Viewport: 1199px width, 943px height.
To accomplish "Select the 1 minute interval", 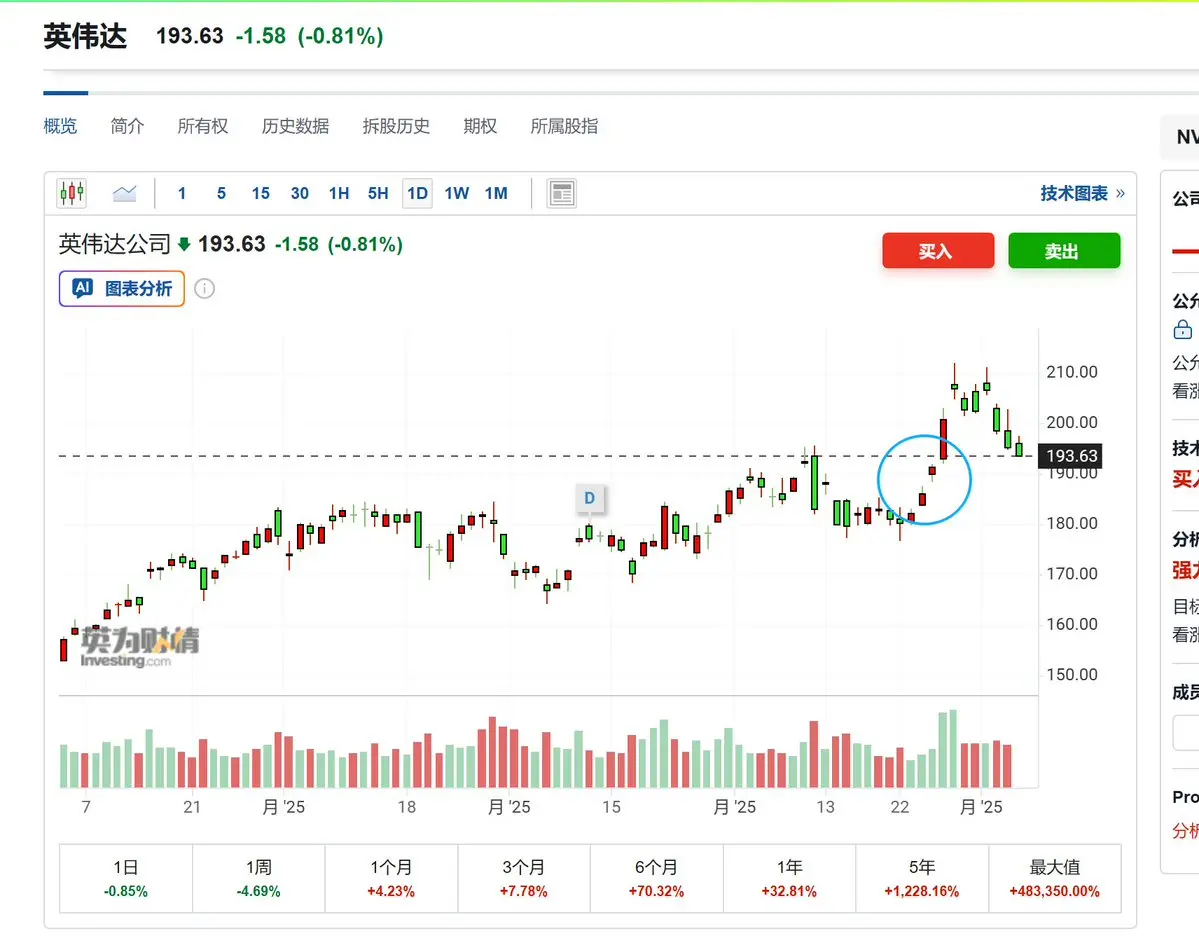I will click(x=182, y=193).
